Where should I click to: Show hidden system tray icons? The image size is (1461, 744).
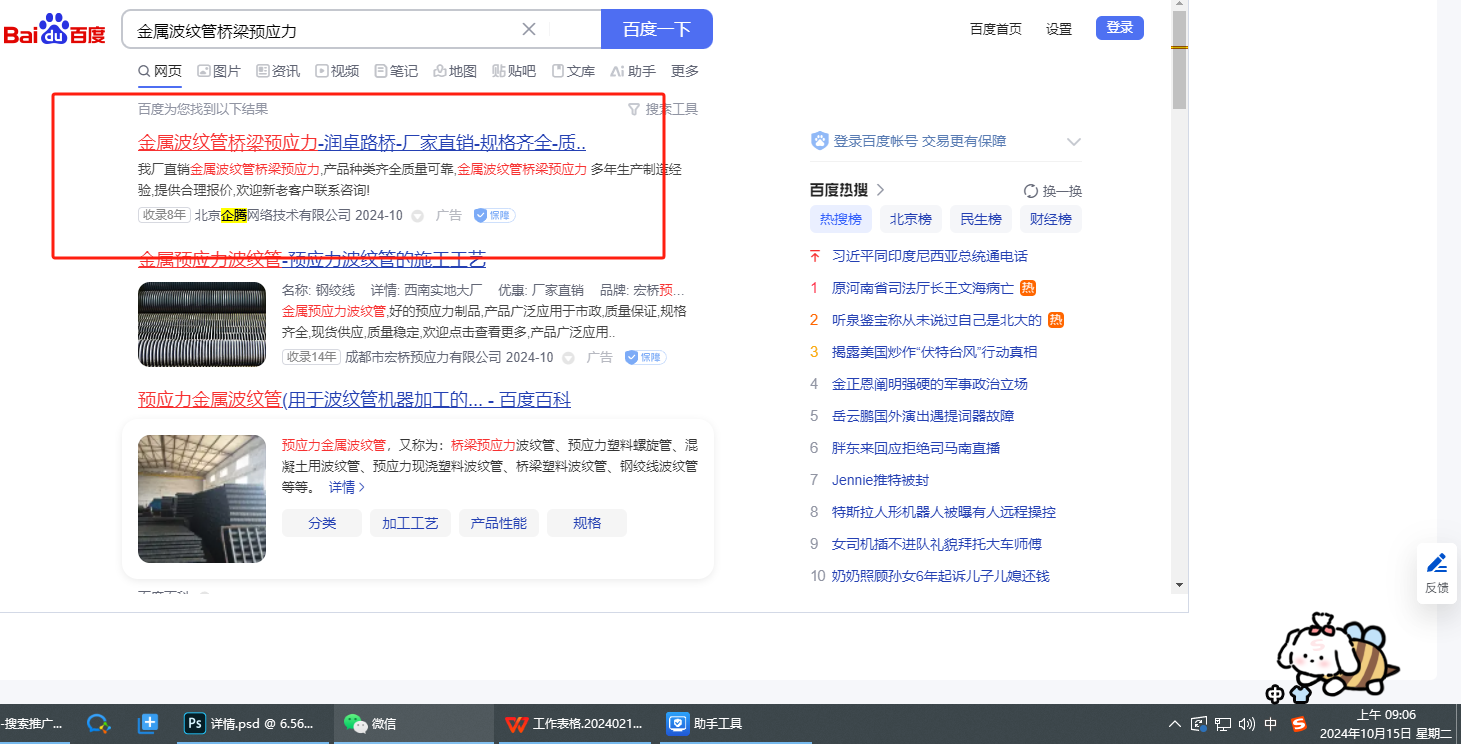[1175, 724]
